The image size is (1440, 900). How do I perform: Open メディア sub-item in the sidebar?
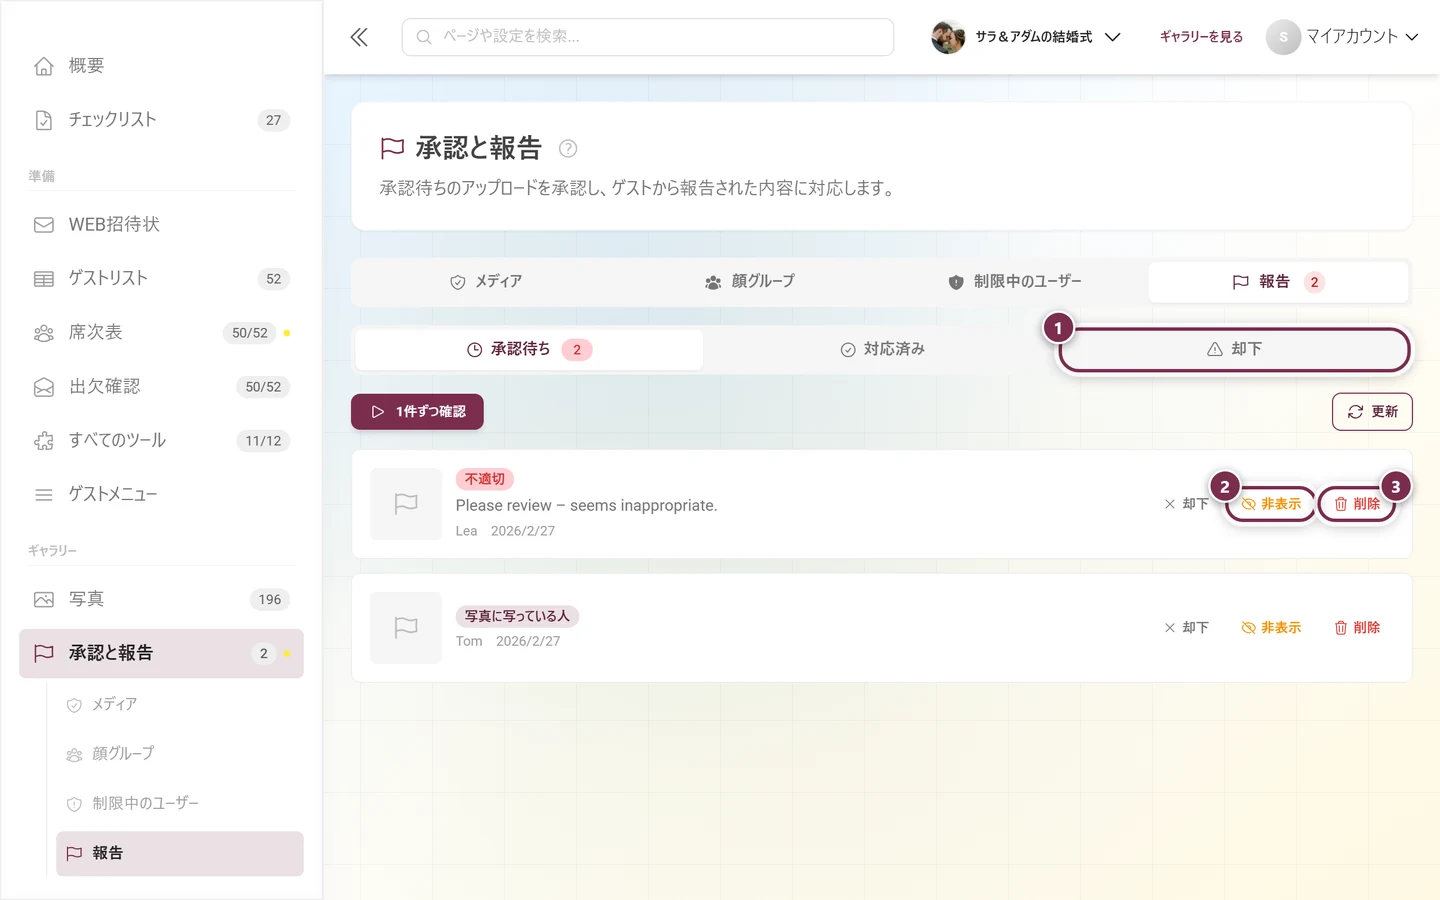(x=180, y=705)
